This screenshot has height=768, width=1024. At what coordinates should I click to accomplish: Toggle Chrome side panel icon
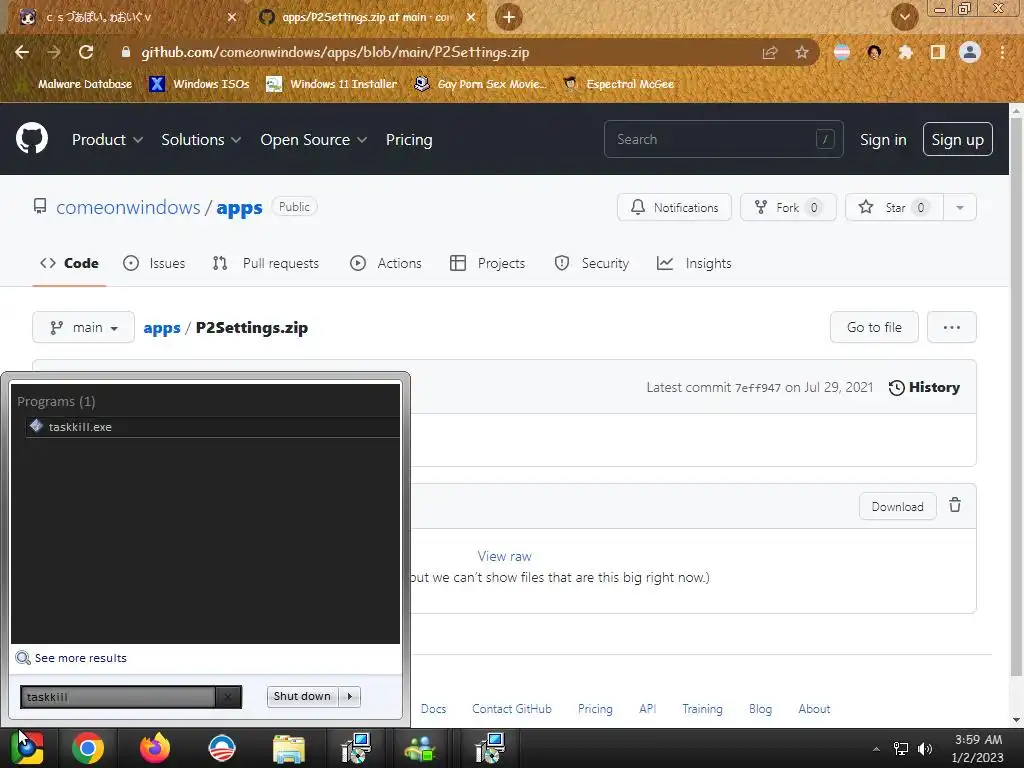937,52
